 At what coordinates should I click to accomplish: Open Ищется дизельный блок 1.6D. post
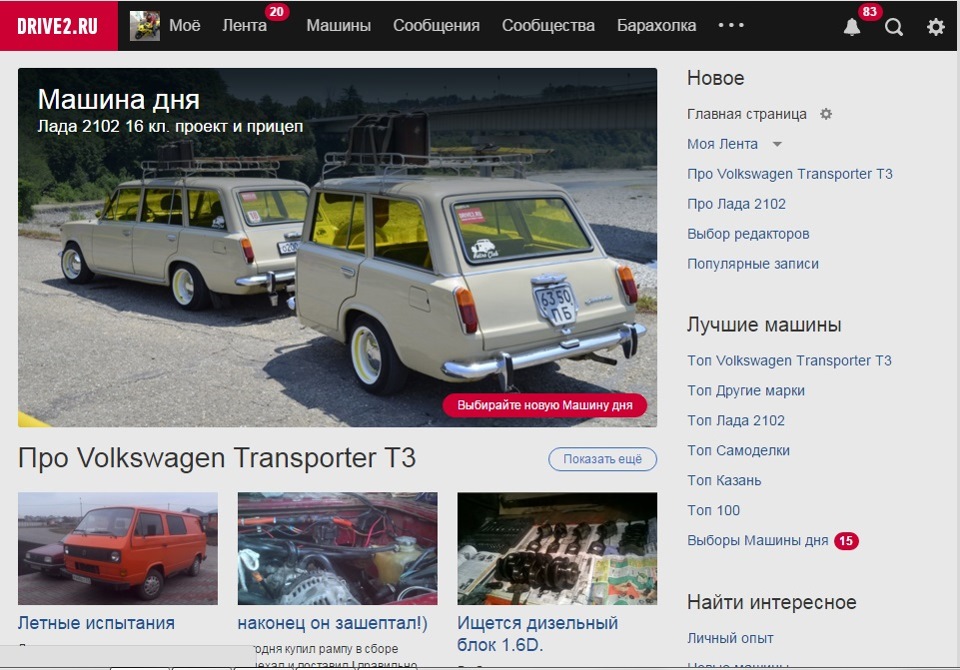click(x=538, y=634)
